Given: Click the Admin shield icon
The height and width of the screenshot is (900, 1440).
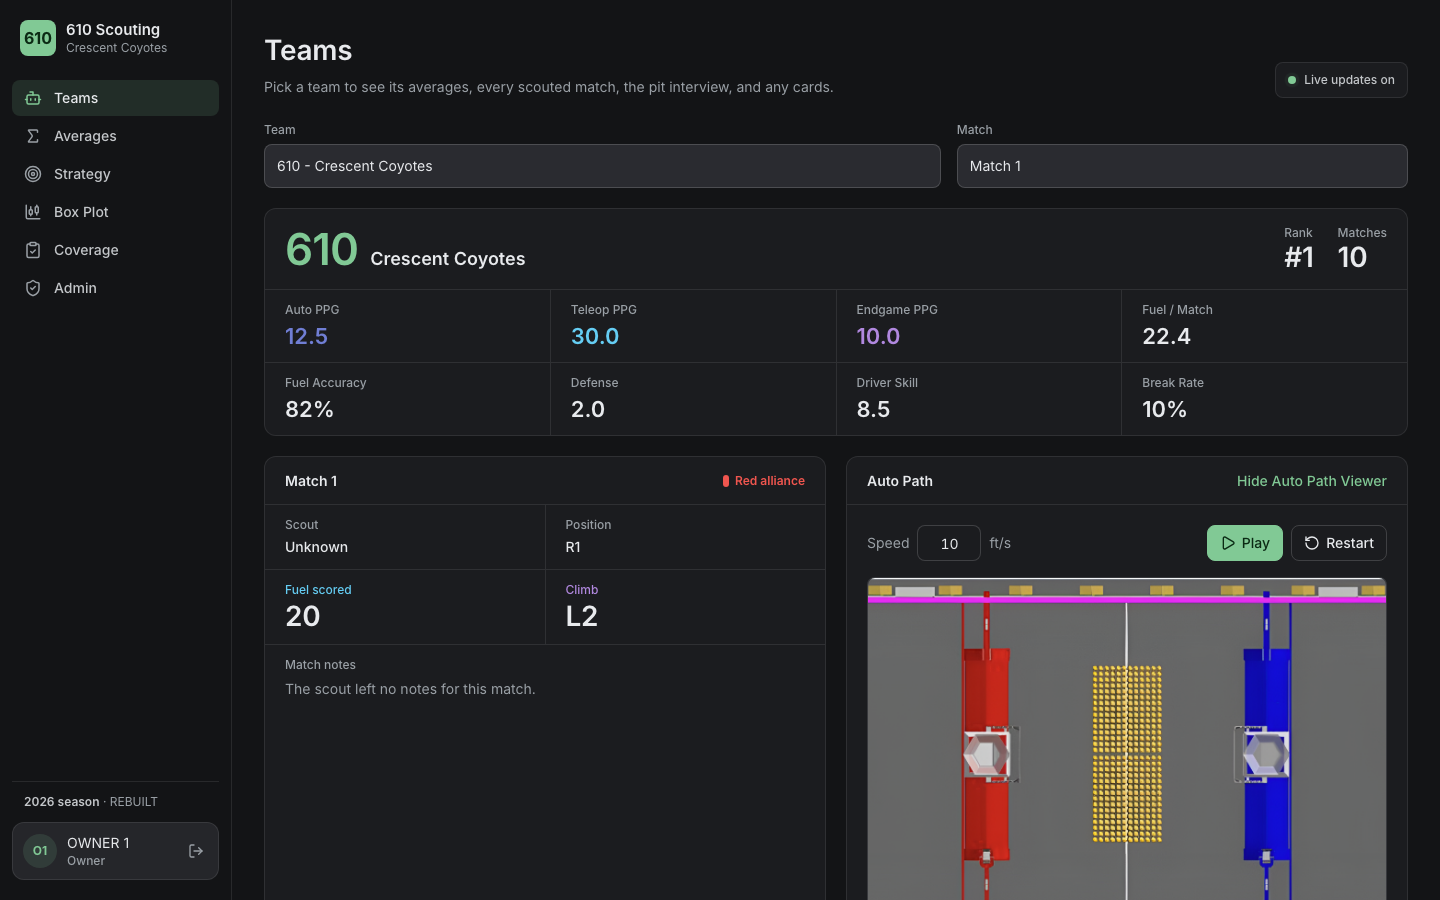Looking at the screenshot, I should [33, 288].
